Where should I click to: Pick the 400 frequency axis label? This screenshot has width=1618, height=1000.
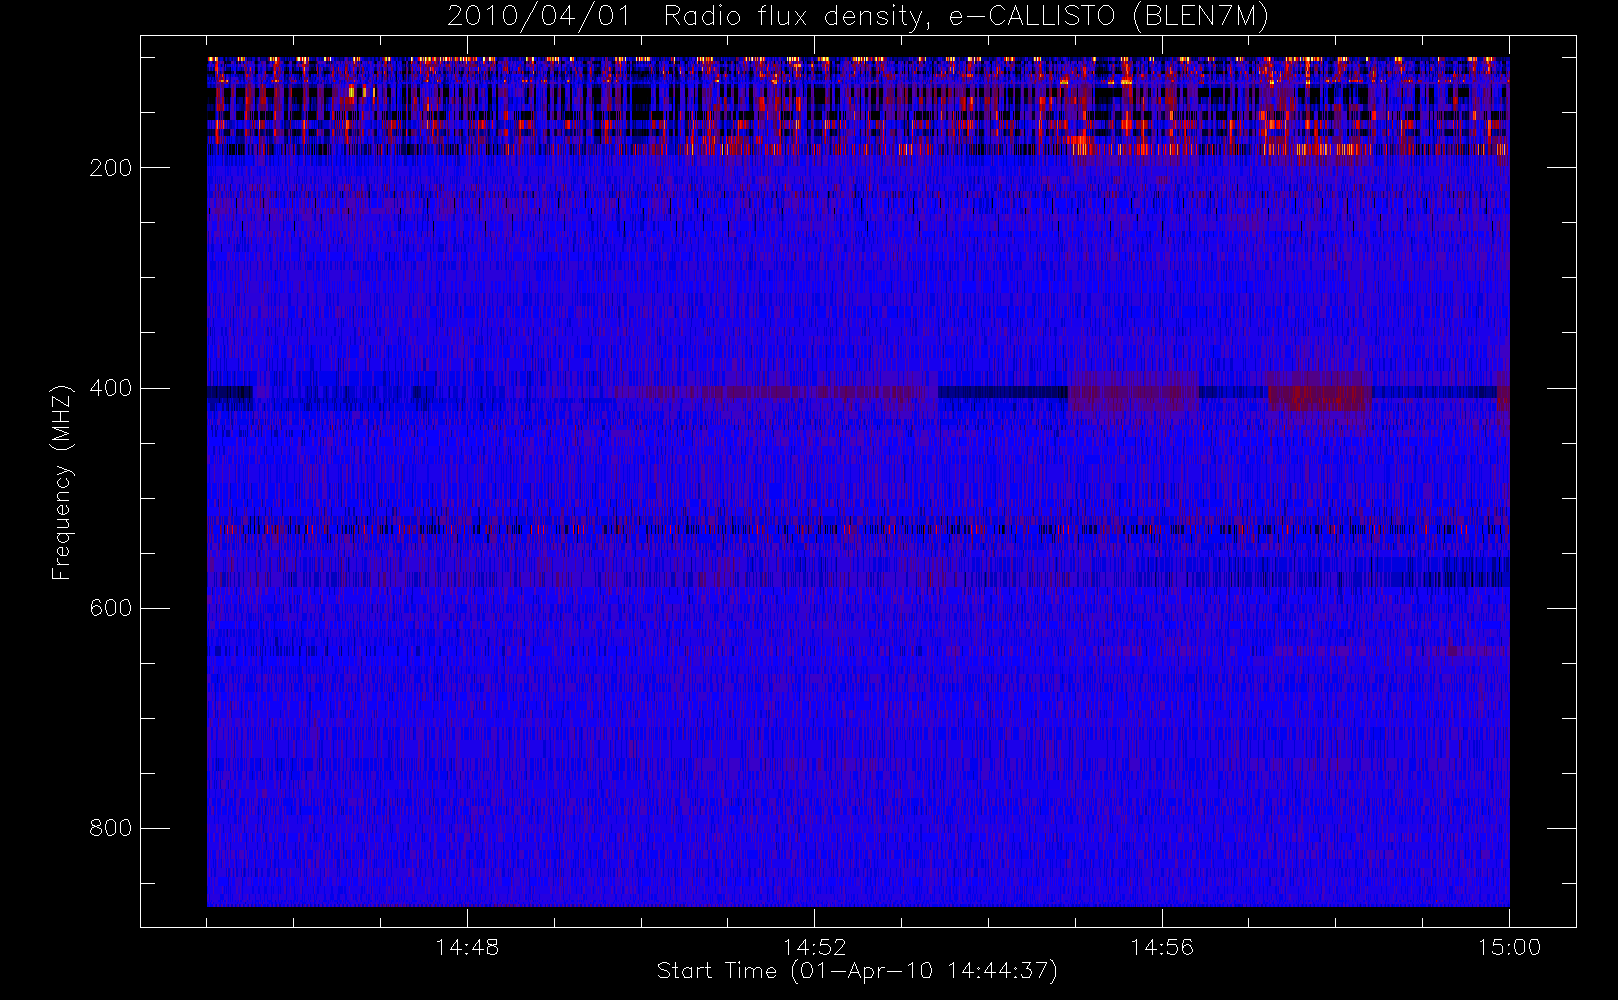pyautogui.click(x=110, y=388)
